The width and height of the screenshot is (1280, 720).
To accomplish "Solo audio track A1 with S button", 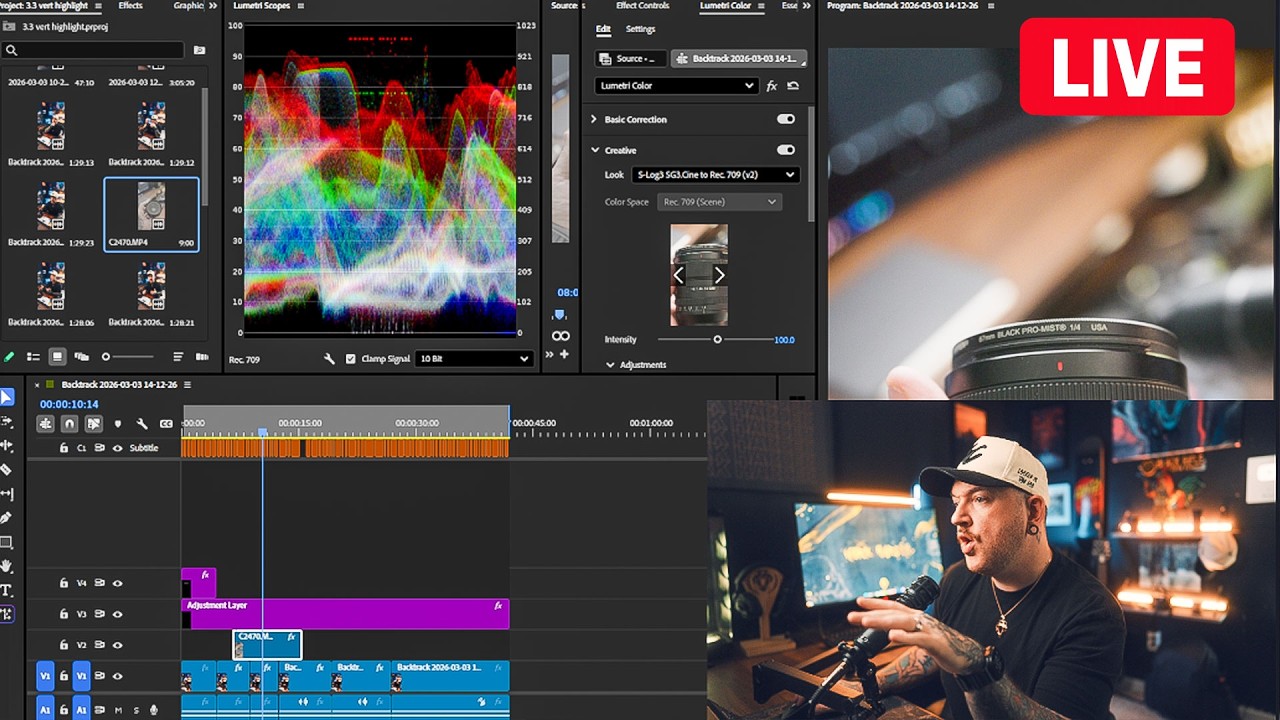I will pos(136,710).
